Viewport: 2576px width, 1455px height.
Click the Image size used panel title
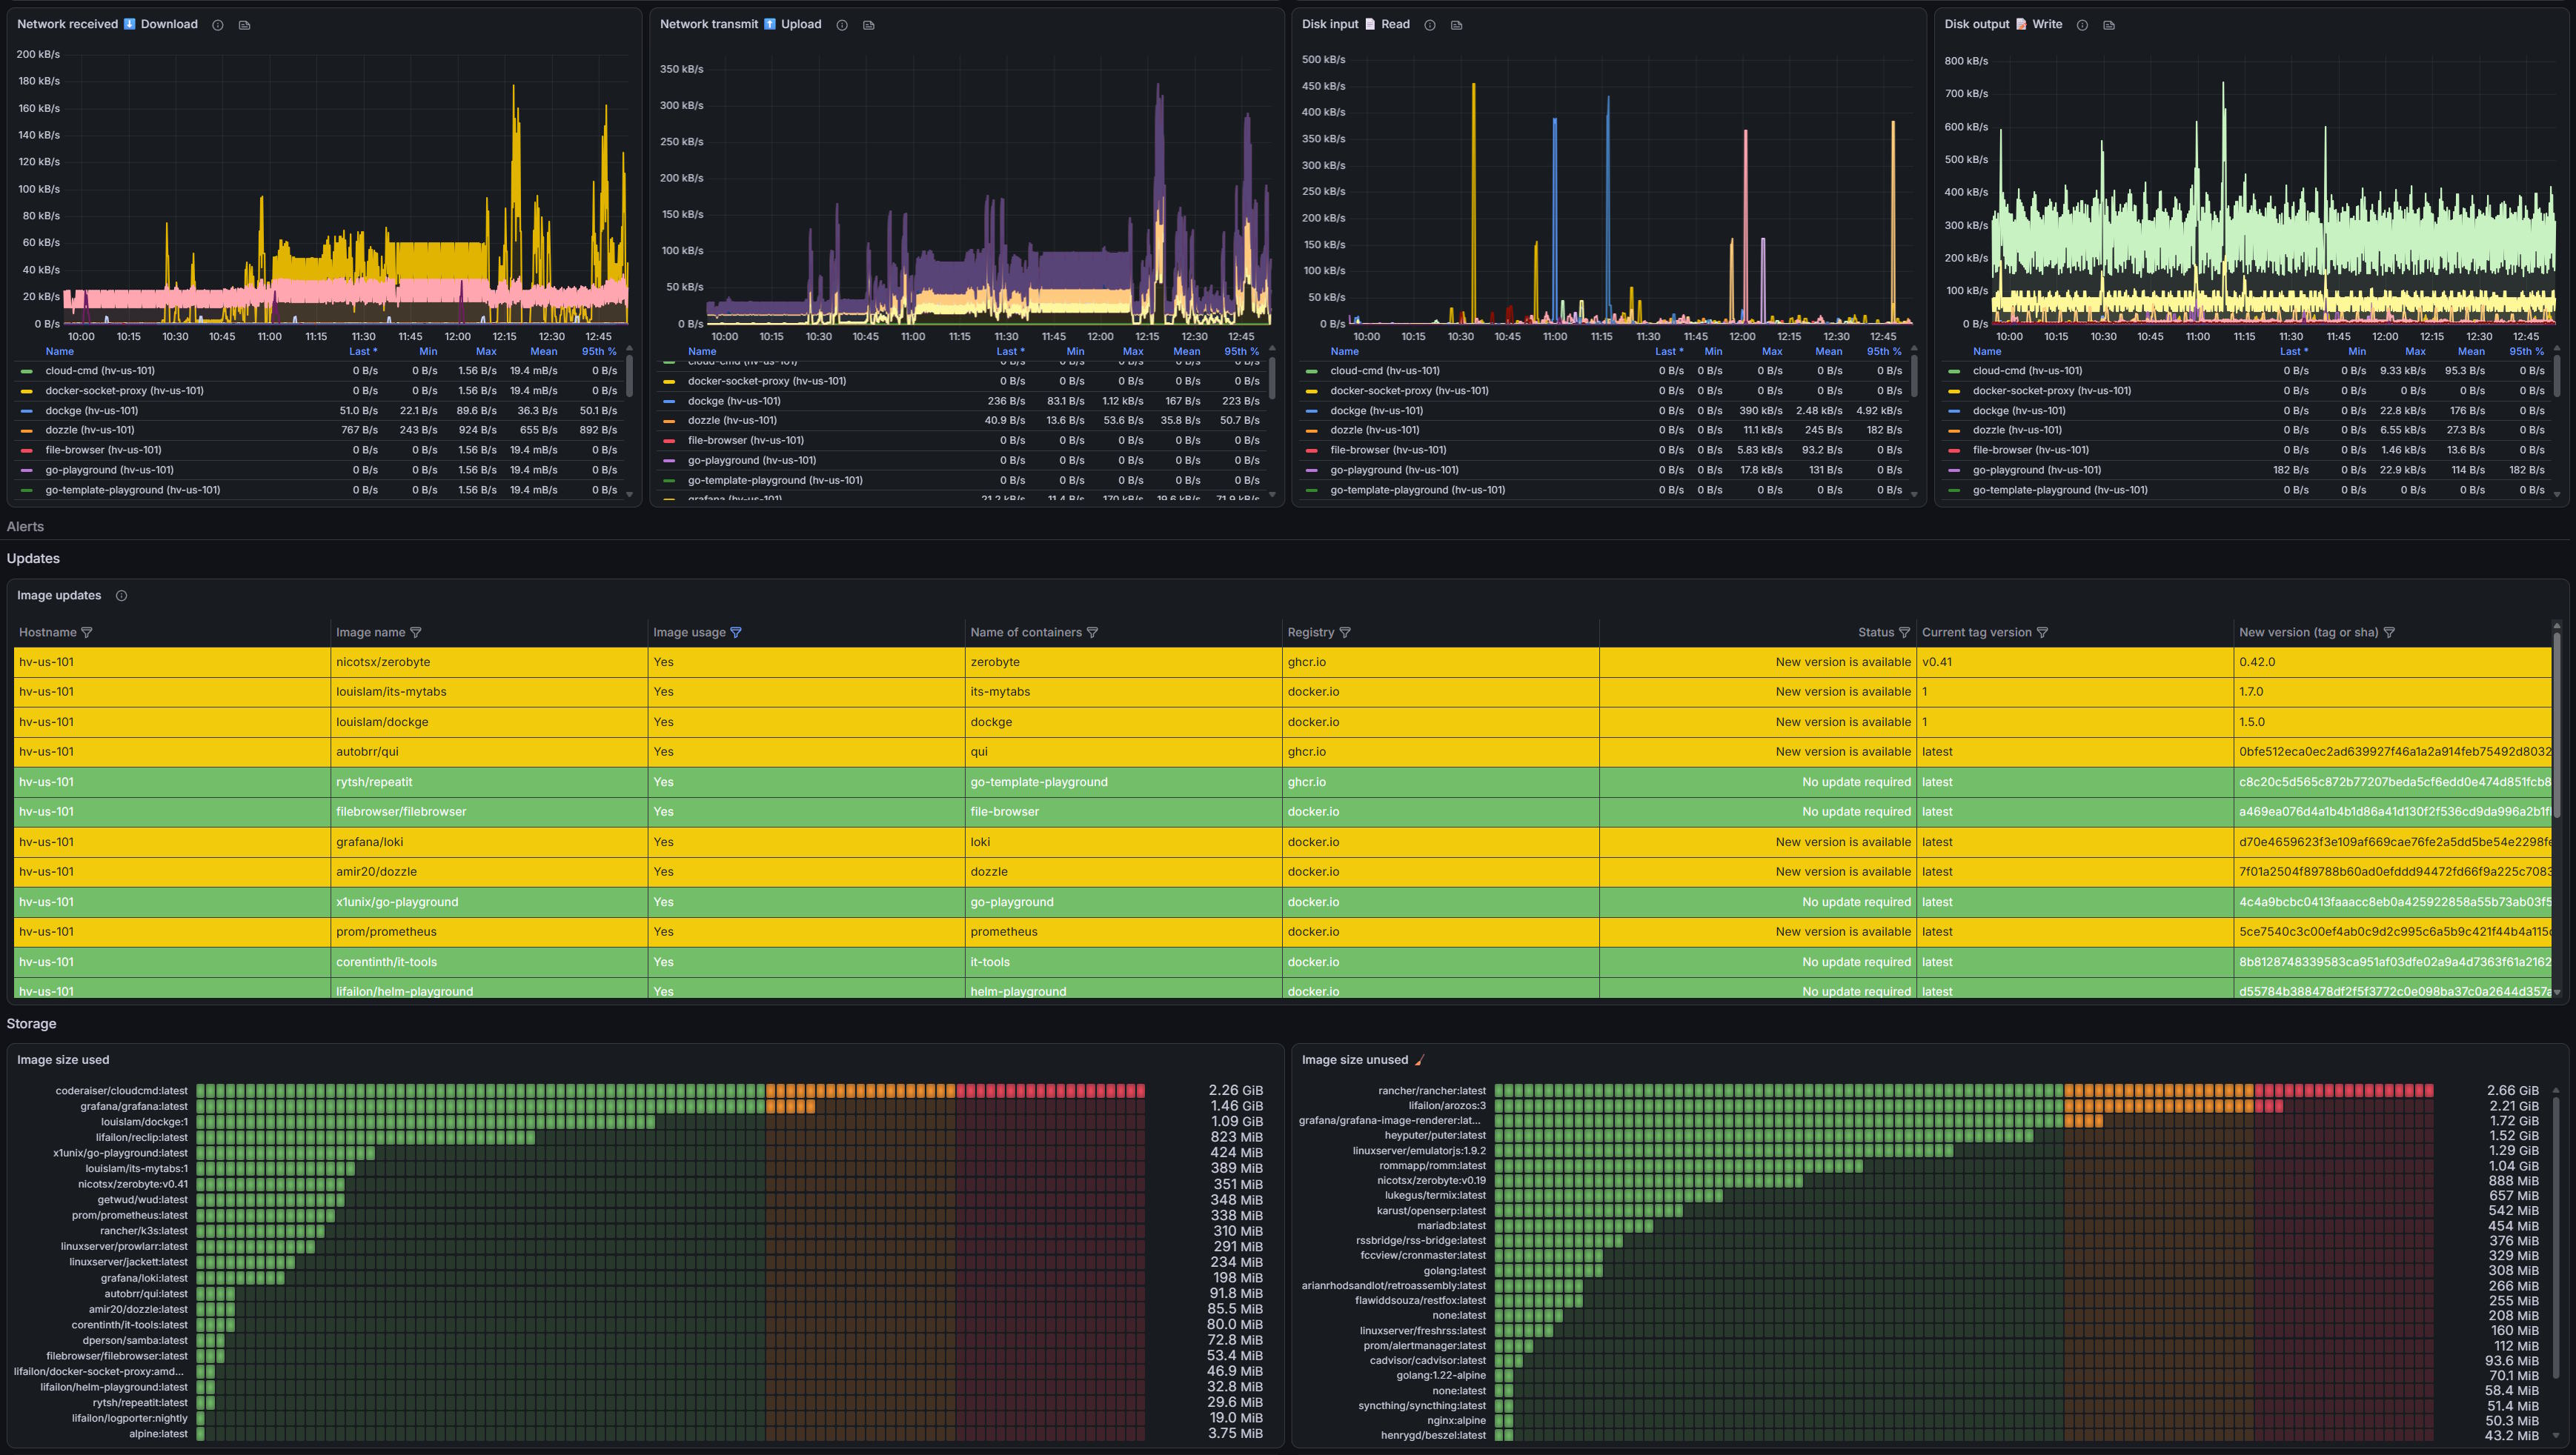(x=63, y=1060)
